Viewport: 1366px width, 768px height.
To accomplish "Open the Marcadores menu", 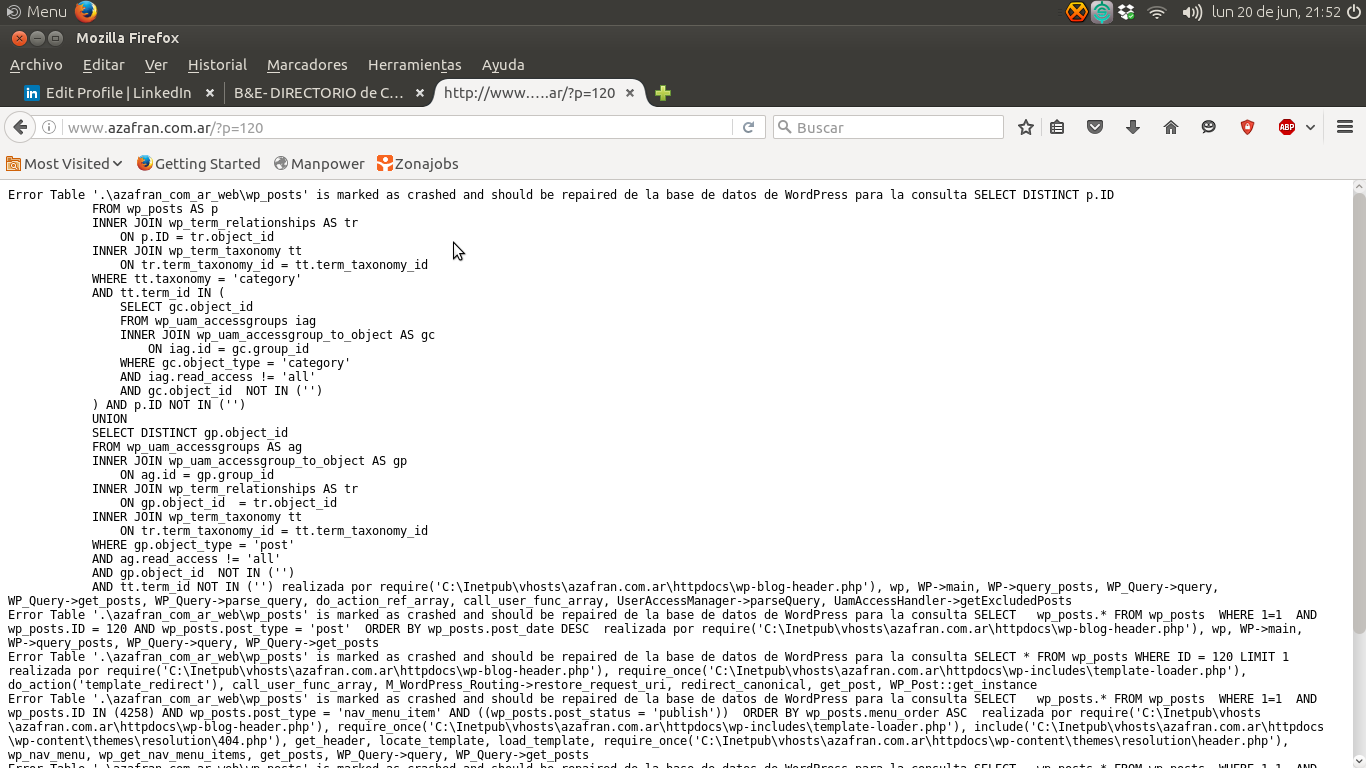I will click(307, 65).
